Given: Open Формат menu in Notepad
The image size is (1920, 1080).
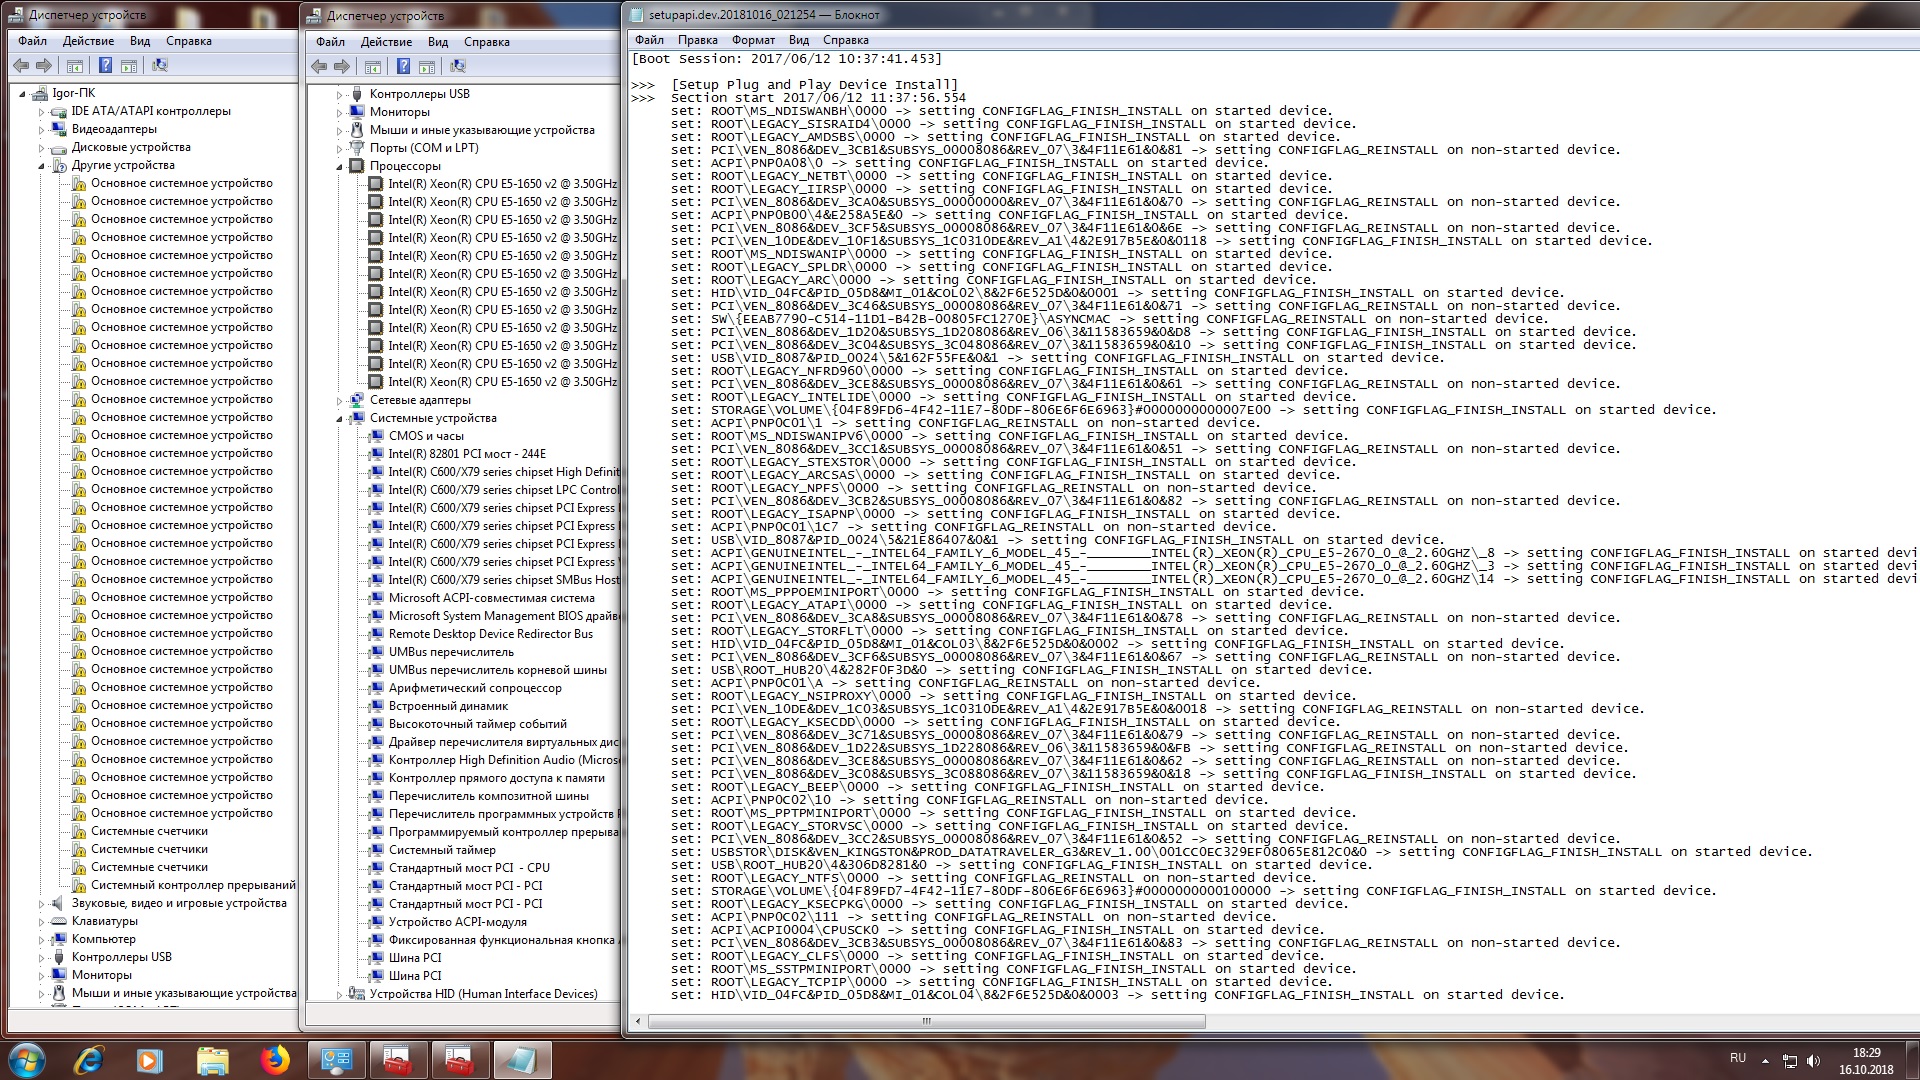Looking at the screenshot, I should click(752, 40).
